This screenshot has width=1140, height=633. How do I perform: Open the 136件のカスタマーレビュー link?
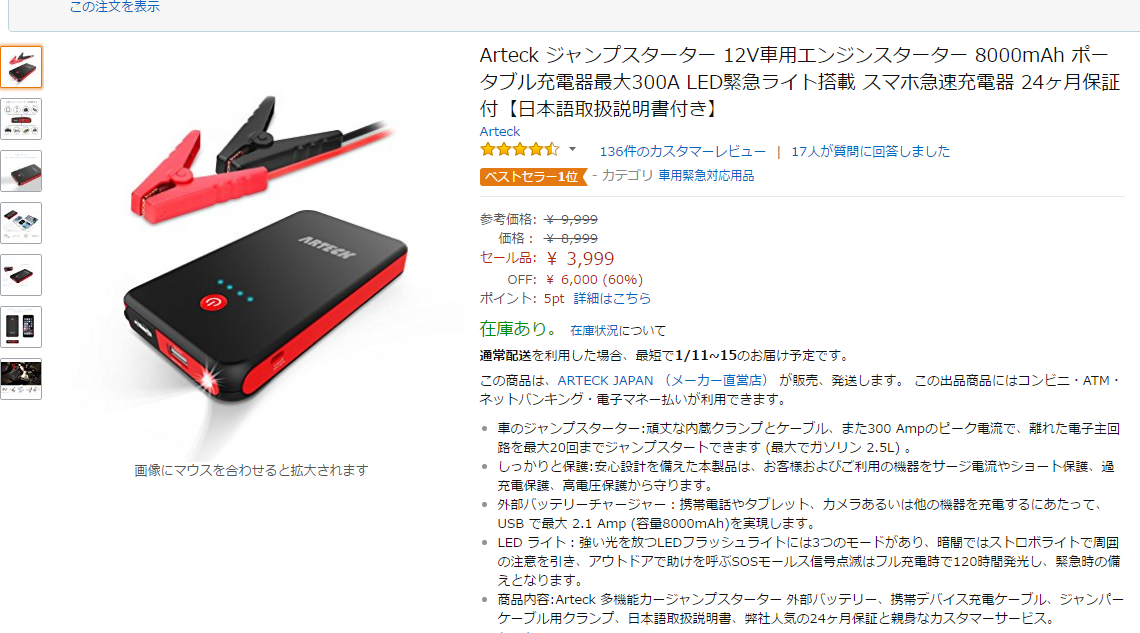[682, 151]
